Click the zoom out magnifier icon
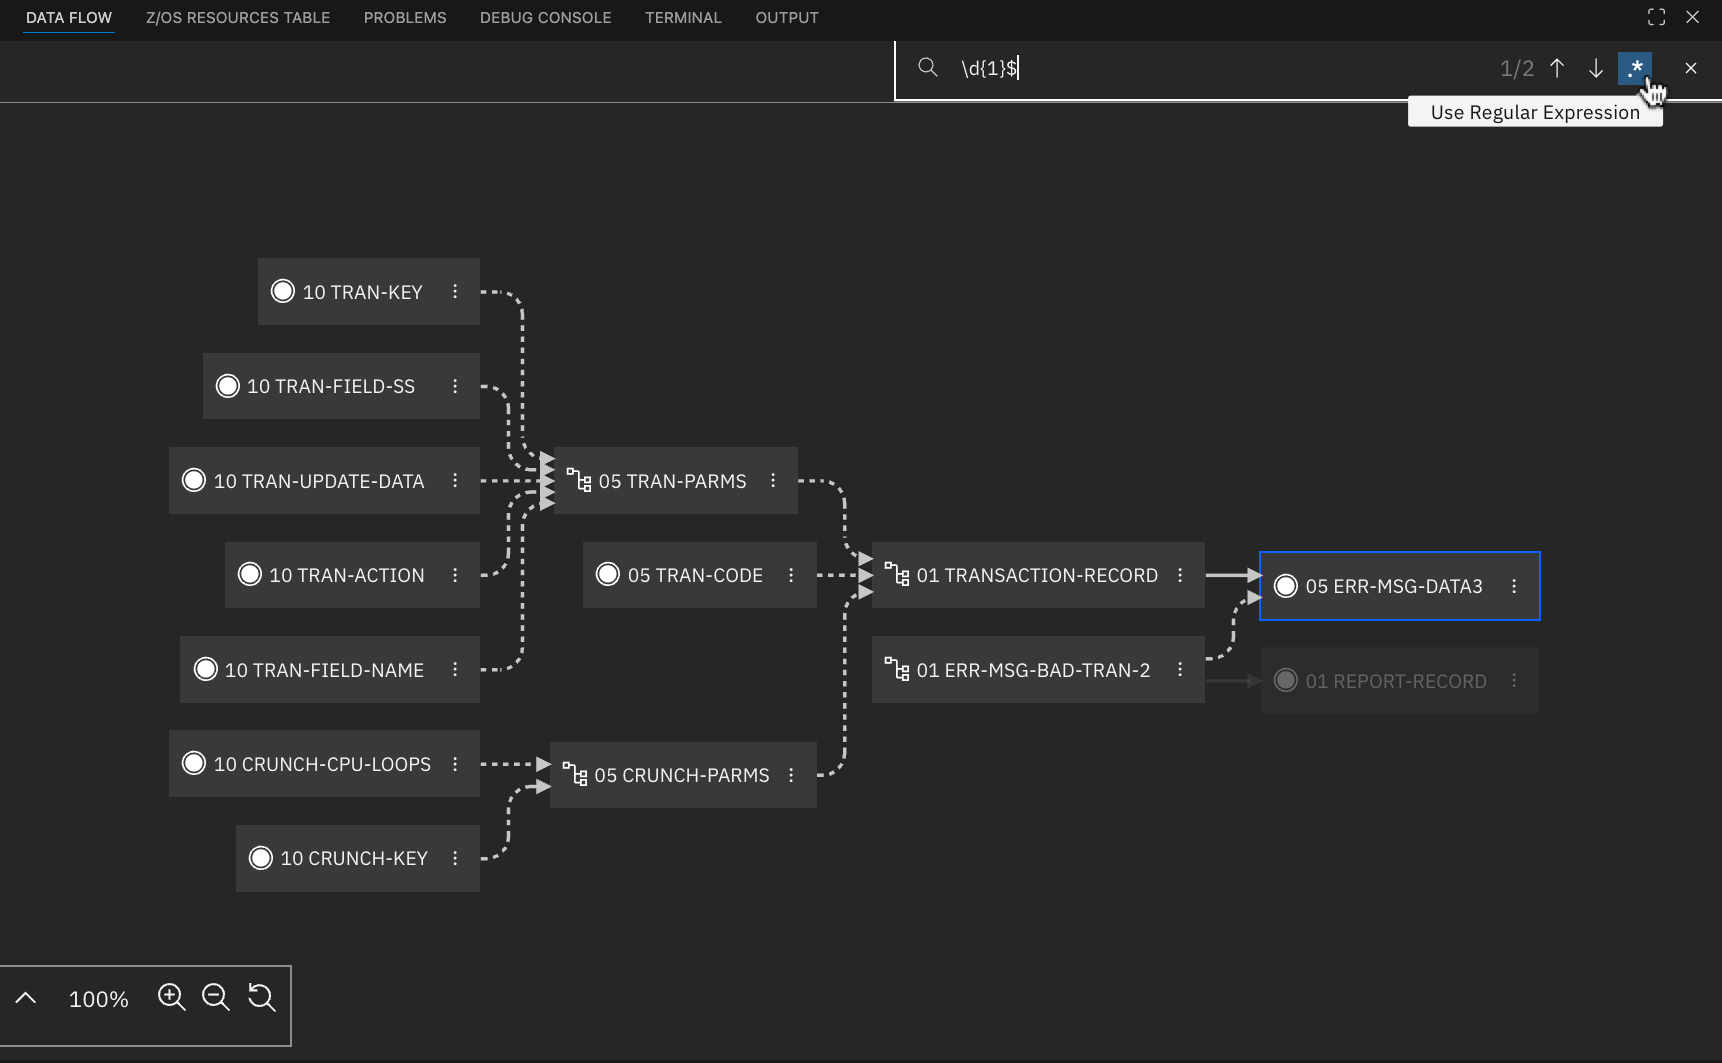1722x1063 pixels. pyautogui.click(x=215, y=997)
